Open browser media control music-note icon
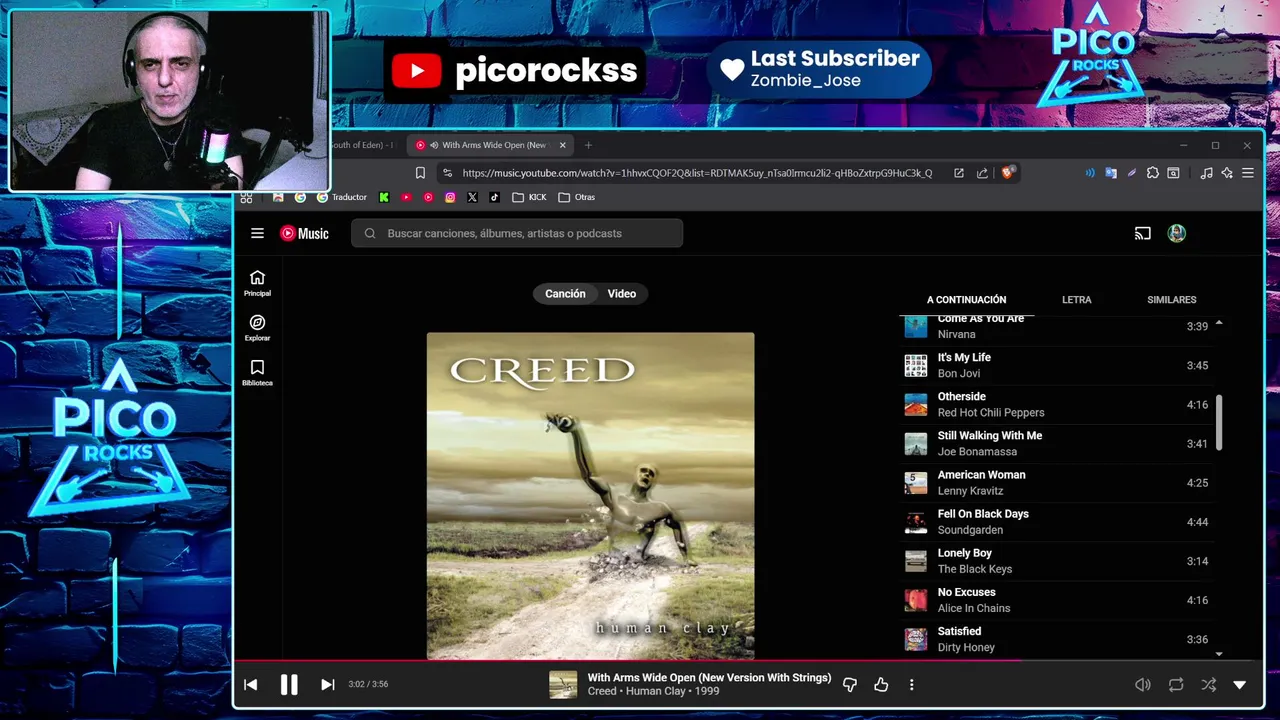The image size is (1280, 720). tap(1206, 173)
